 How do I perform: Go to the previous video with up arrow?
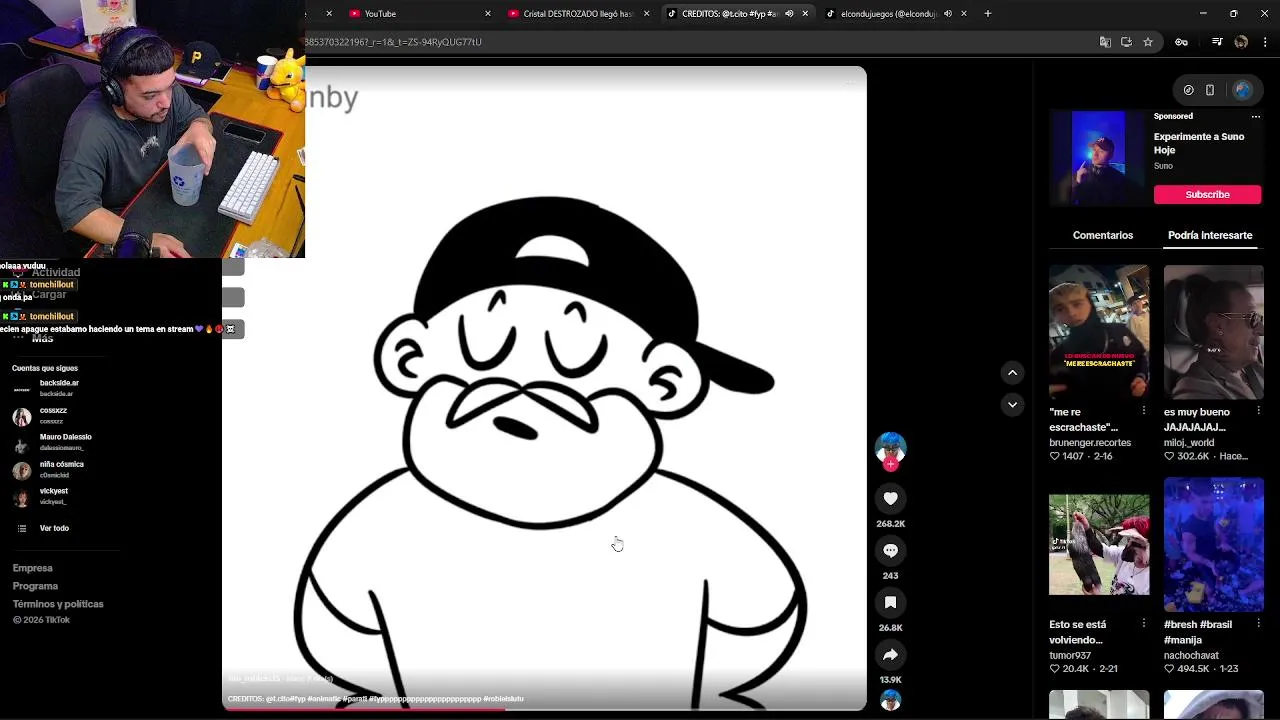point(1012,372)
